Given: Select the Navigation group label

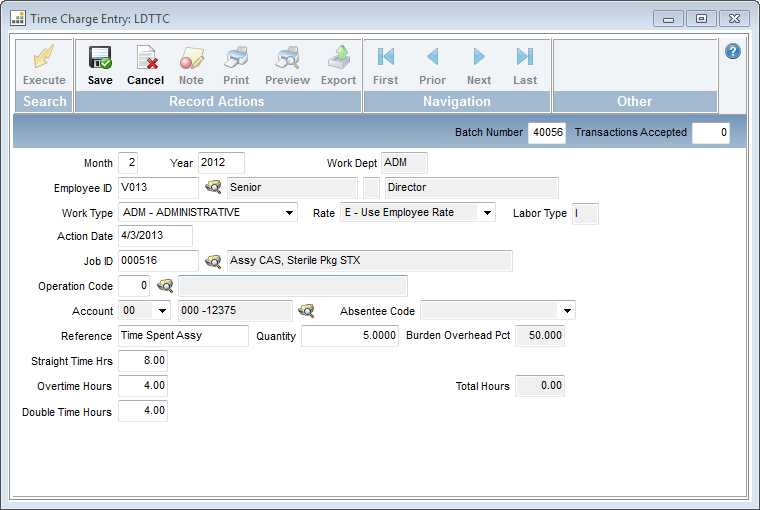Looking at the screenshot, I should click(457, 101).
